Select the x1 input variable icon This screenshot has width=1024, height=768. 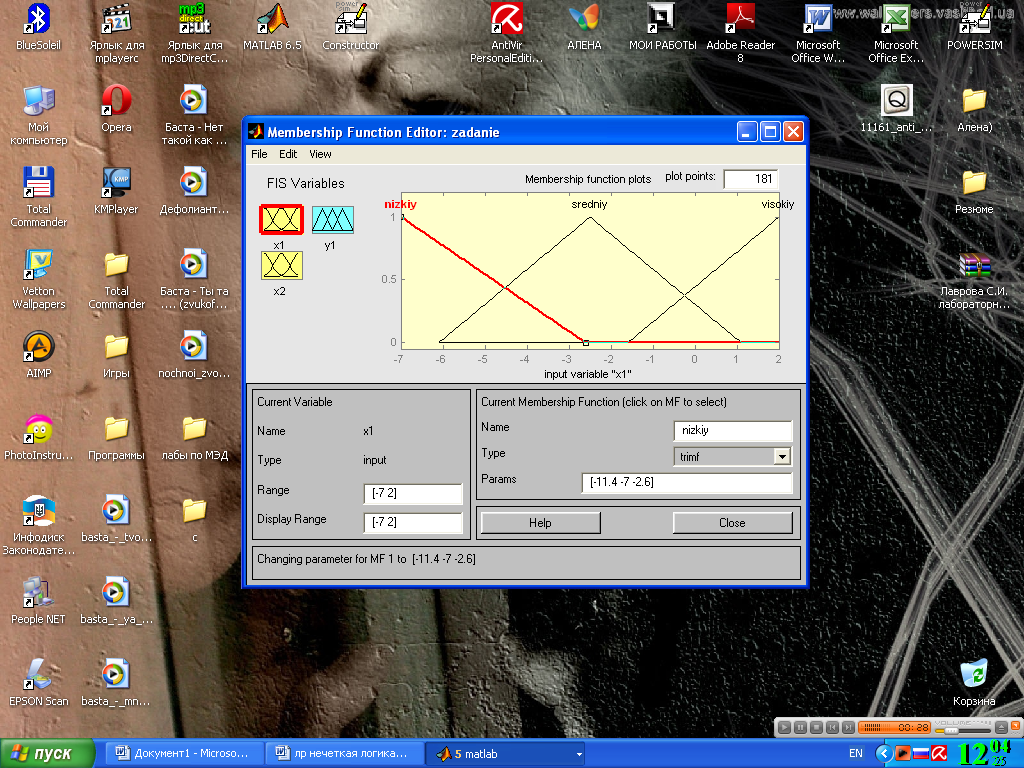pyautogui.click(x=281, y=219)
